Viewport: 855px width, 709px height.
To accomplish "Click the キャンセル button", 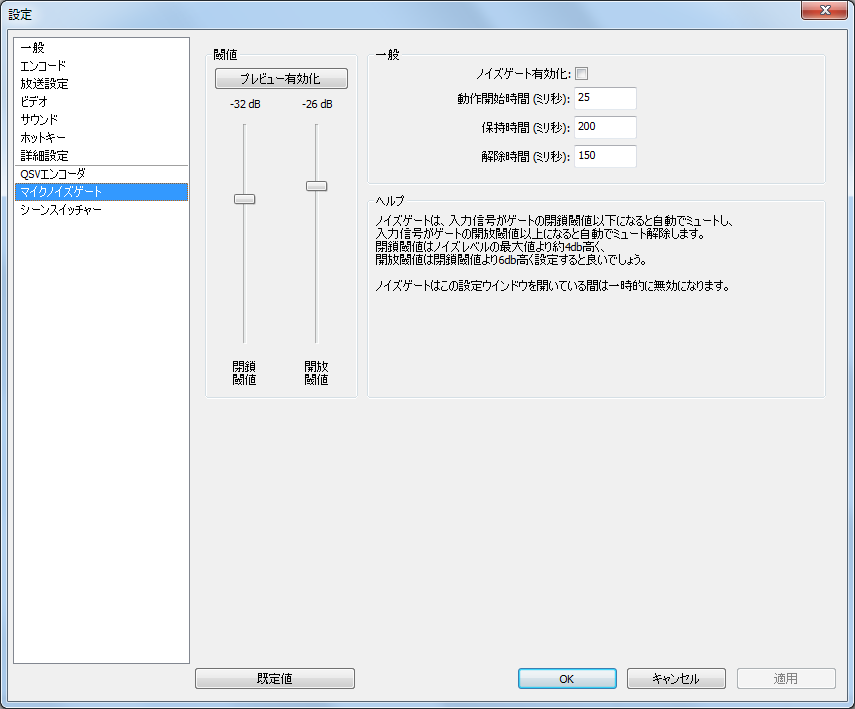I will [676, 678].
